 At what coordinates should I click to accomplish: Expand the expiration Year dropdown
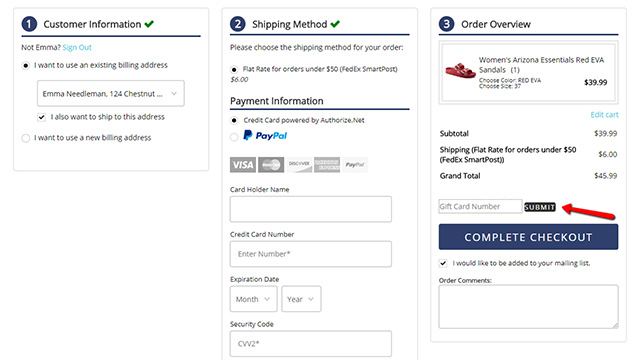(x=301, y=299)
